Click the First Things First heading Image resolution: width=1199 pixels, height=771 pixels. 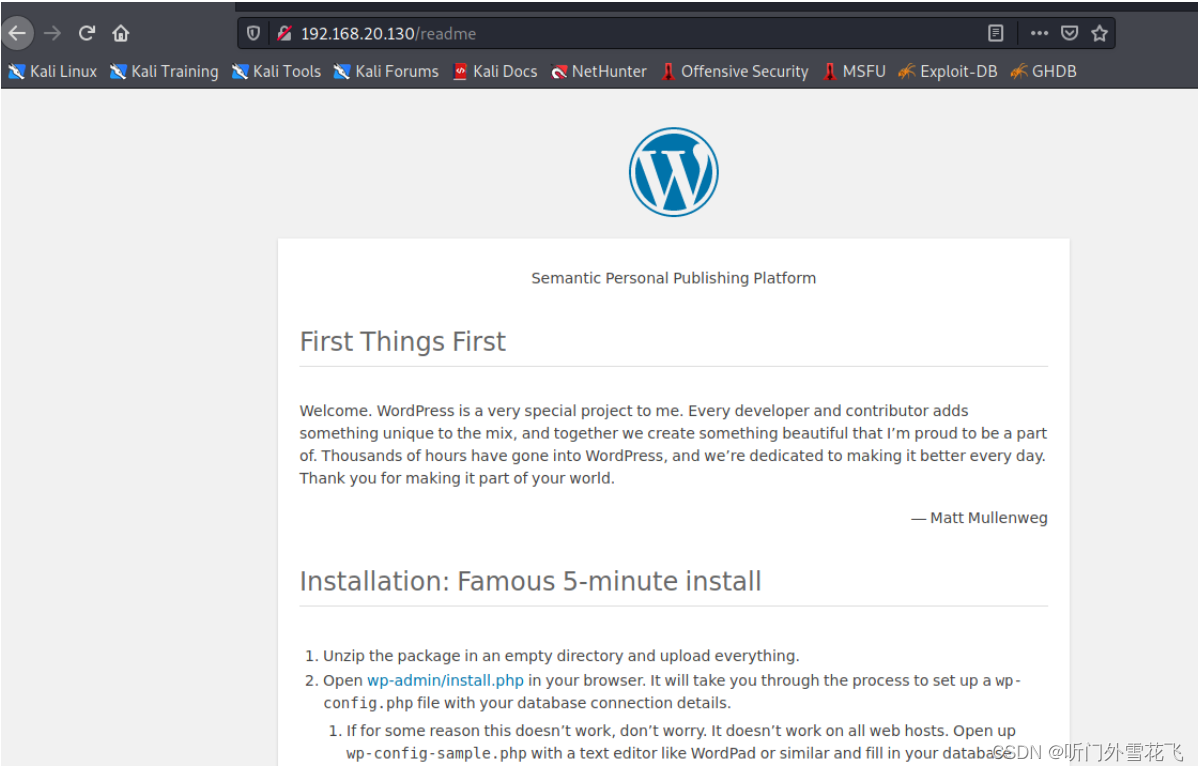pyautogui.click(x=402, y=341)
